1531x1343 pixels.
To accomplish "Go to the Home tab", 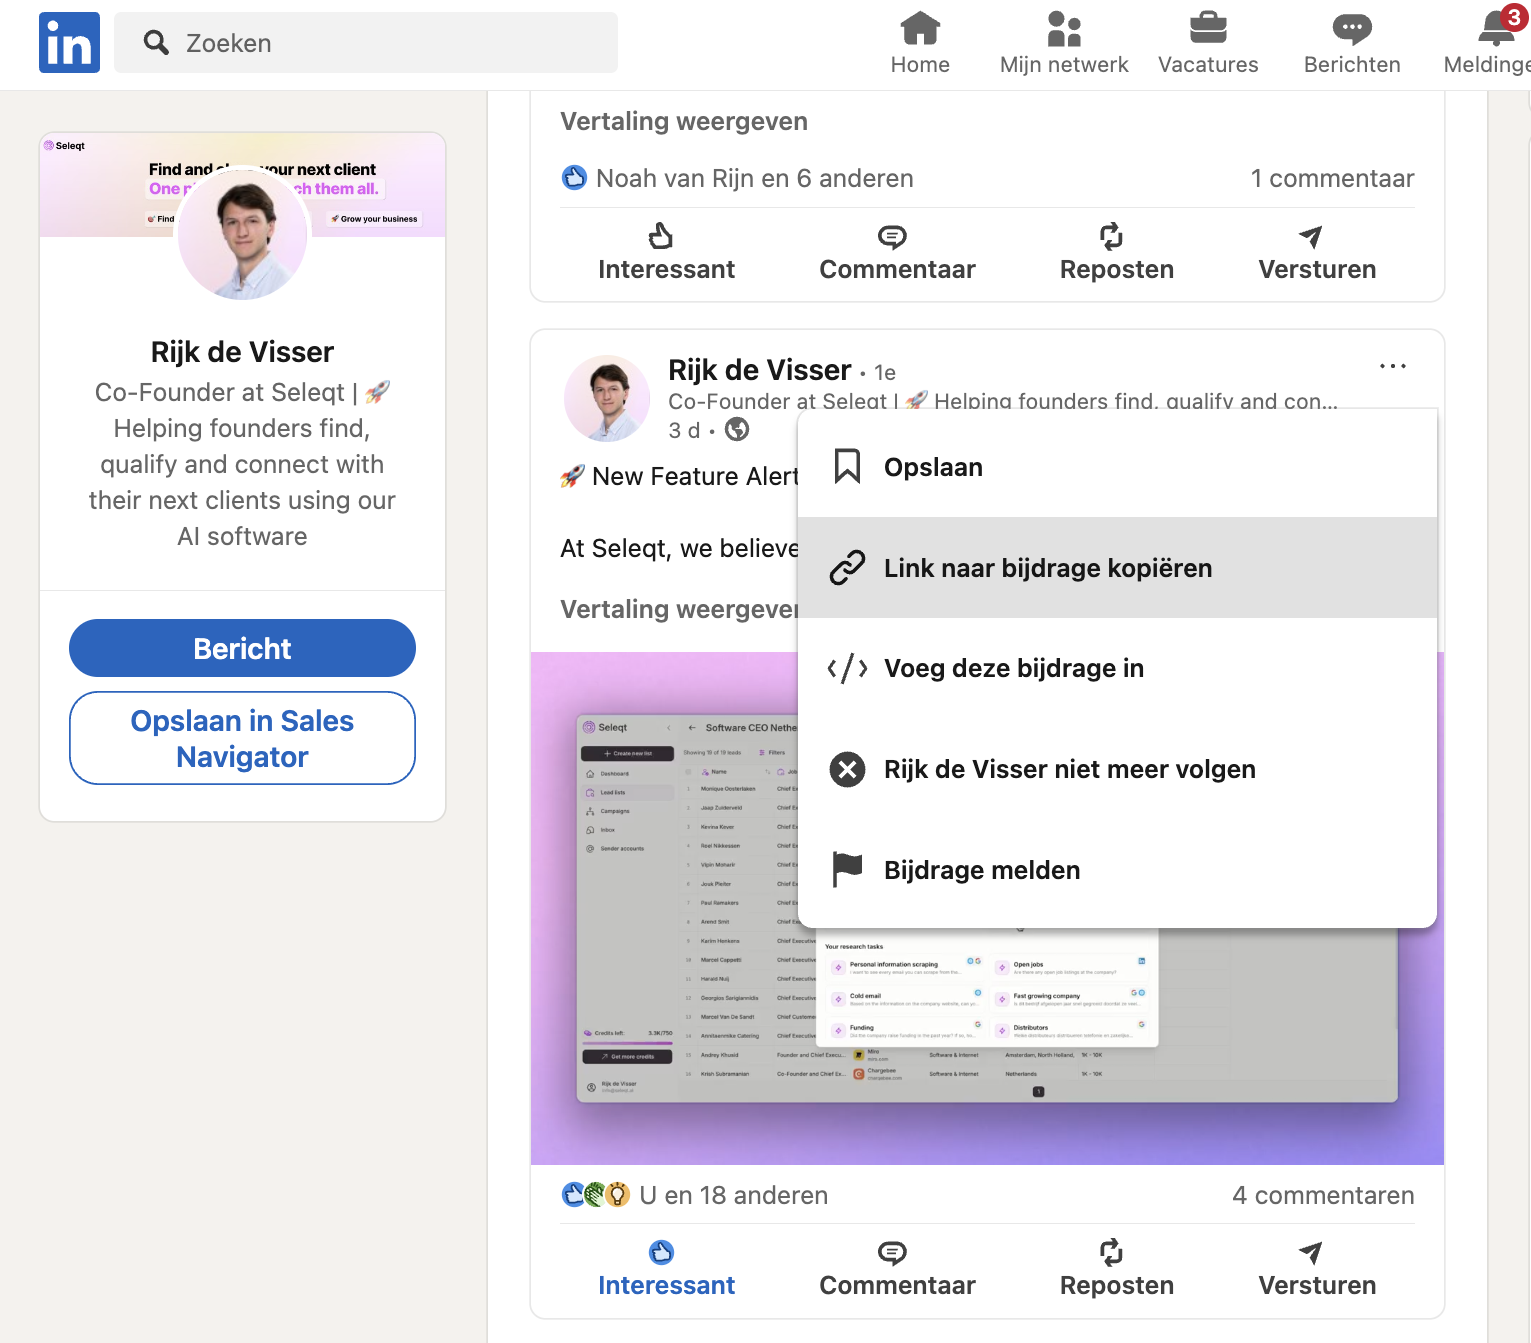I will 920,44.
